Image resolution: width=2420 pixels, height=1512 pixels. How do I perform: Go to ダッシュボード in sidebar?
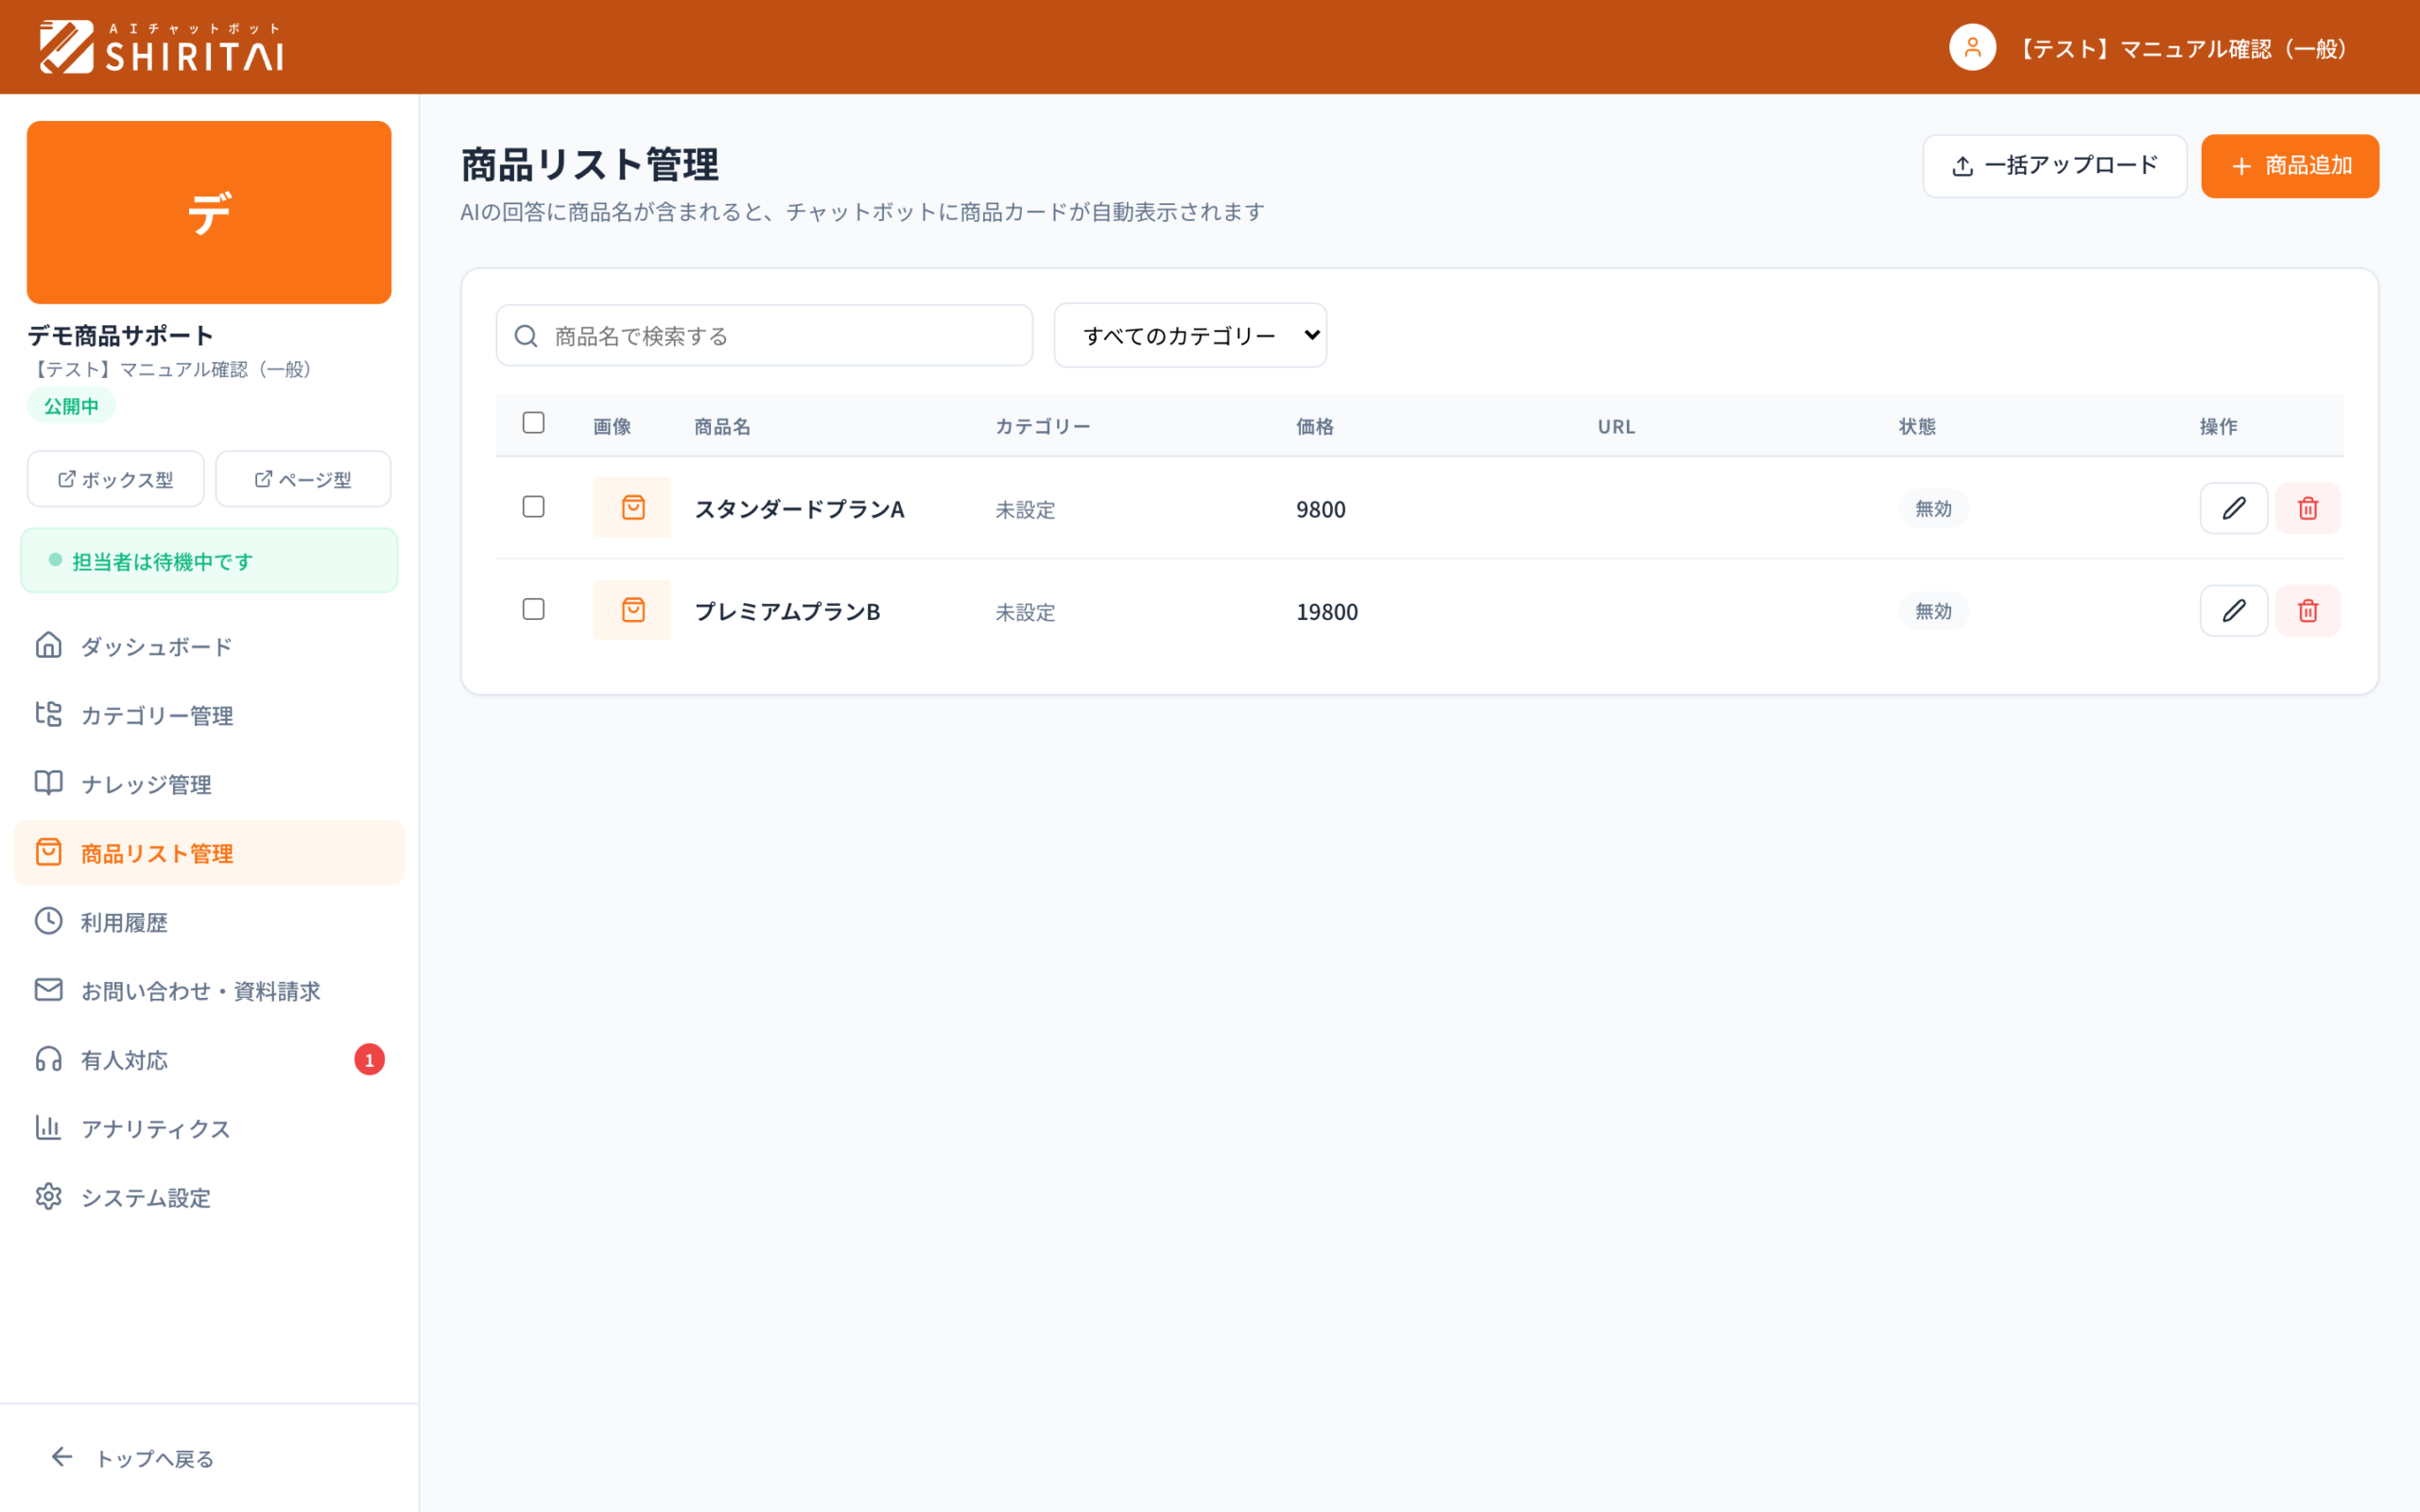coord(209,646)
